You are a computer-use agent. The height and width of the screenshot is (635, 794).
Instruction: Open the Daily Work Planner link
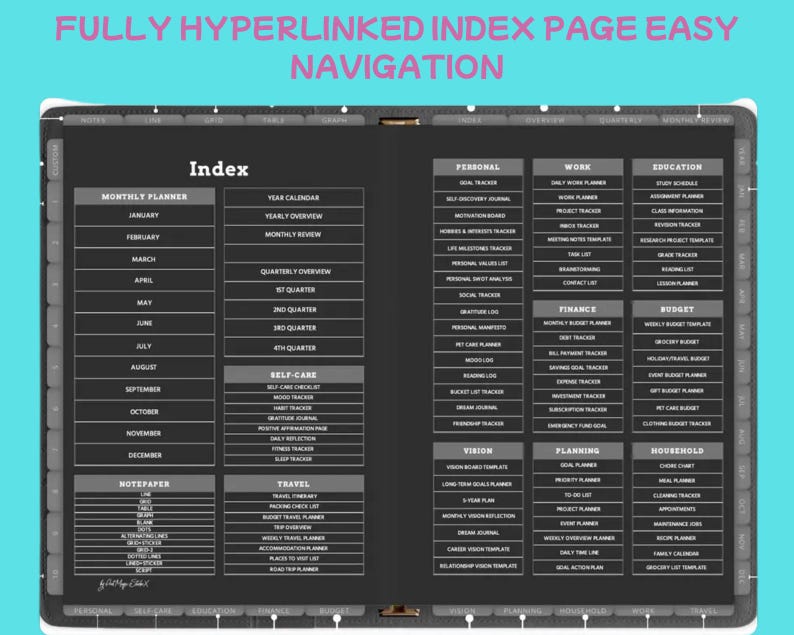coord(578,183)
